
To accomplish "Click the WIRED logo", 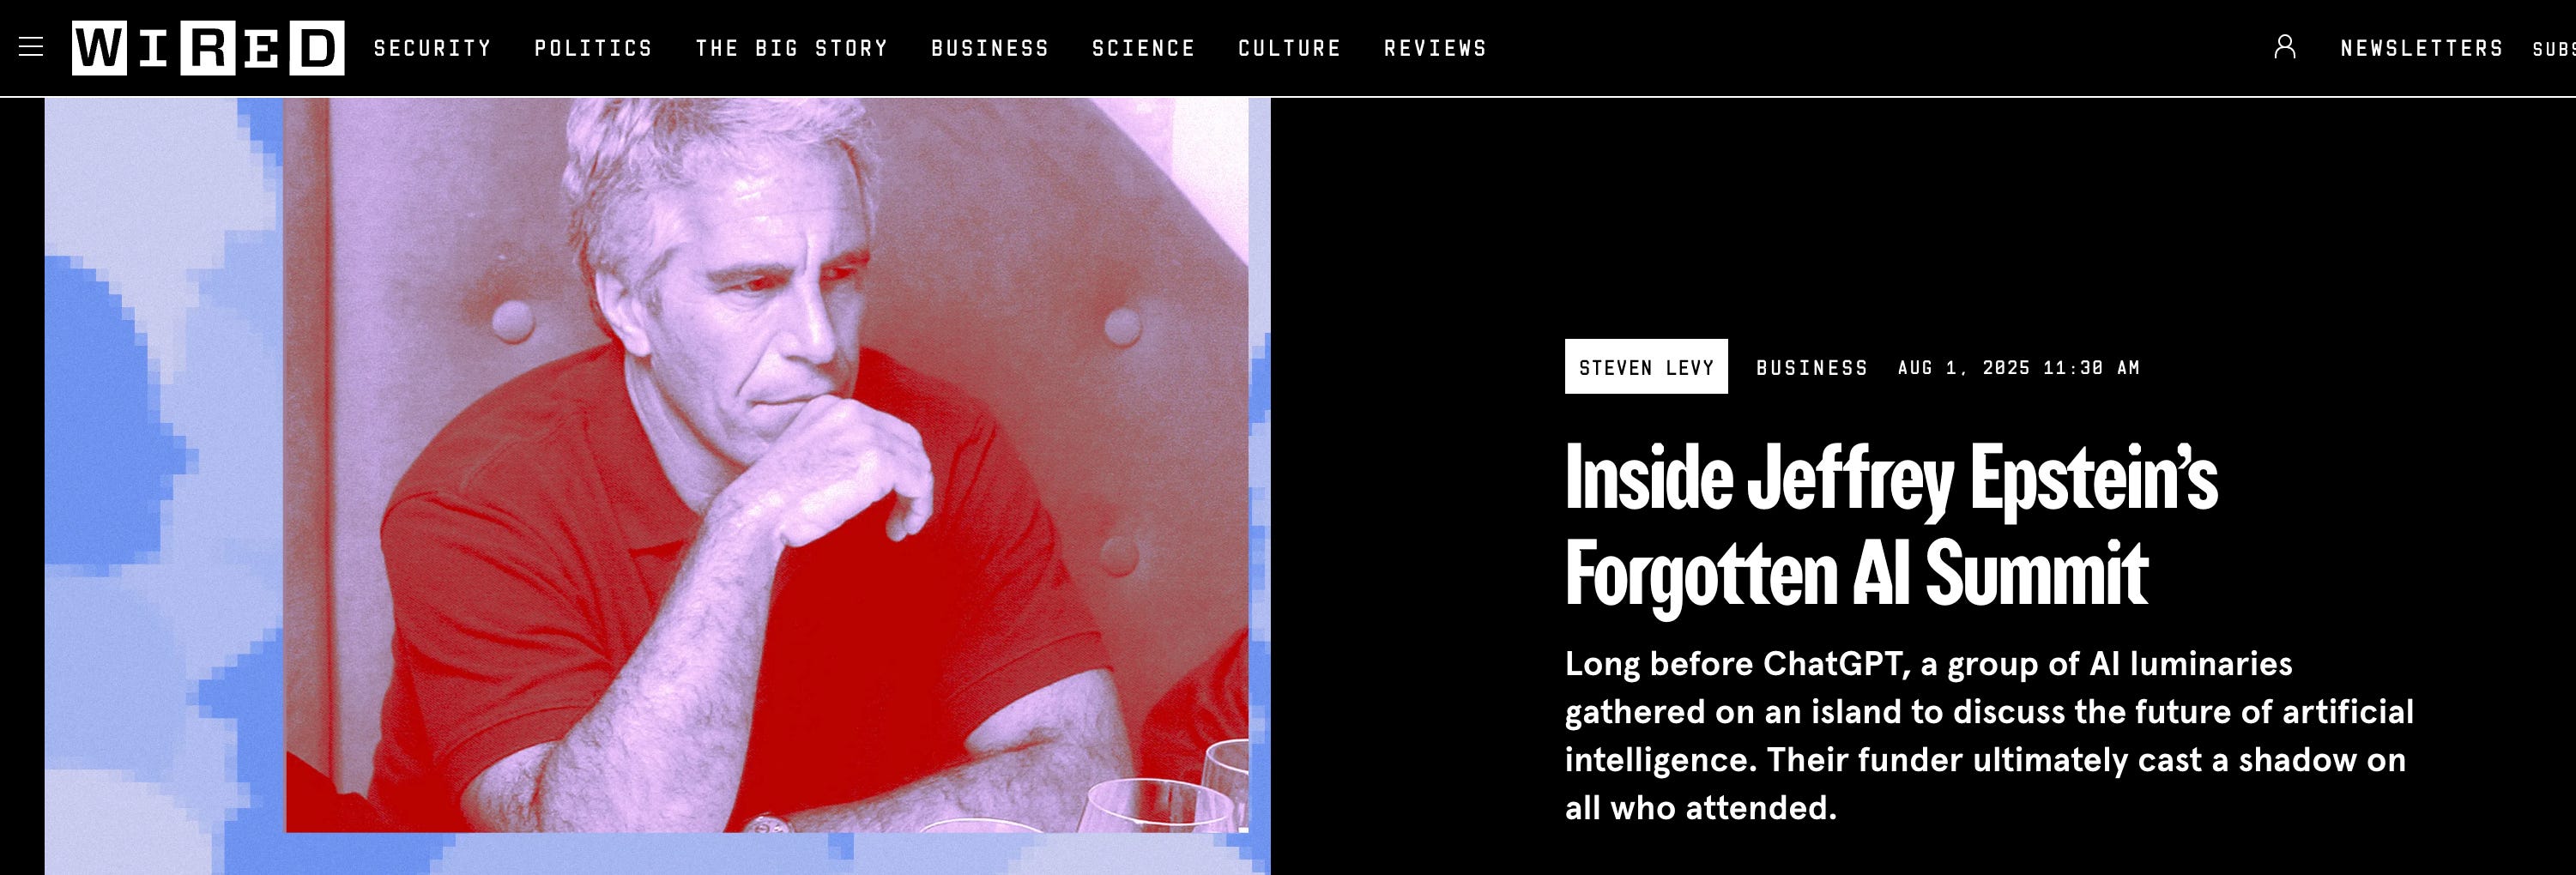I will coord(208,48).
